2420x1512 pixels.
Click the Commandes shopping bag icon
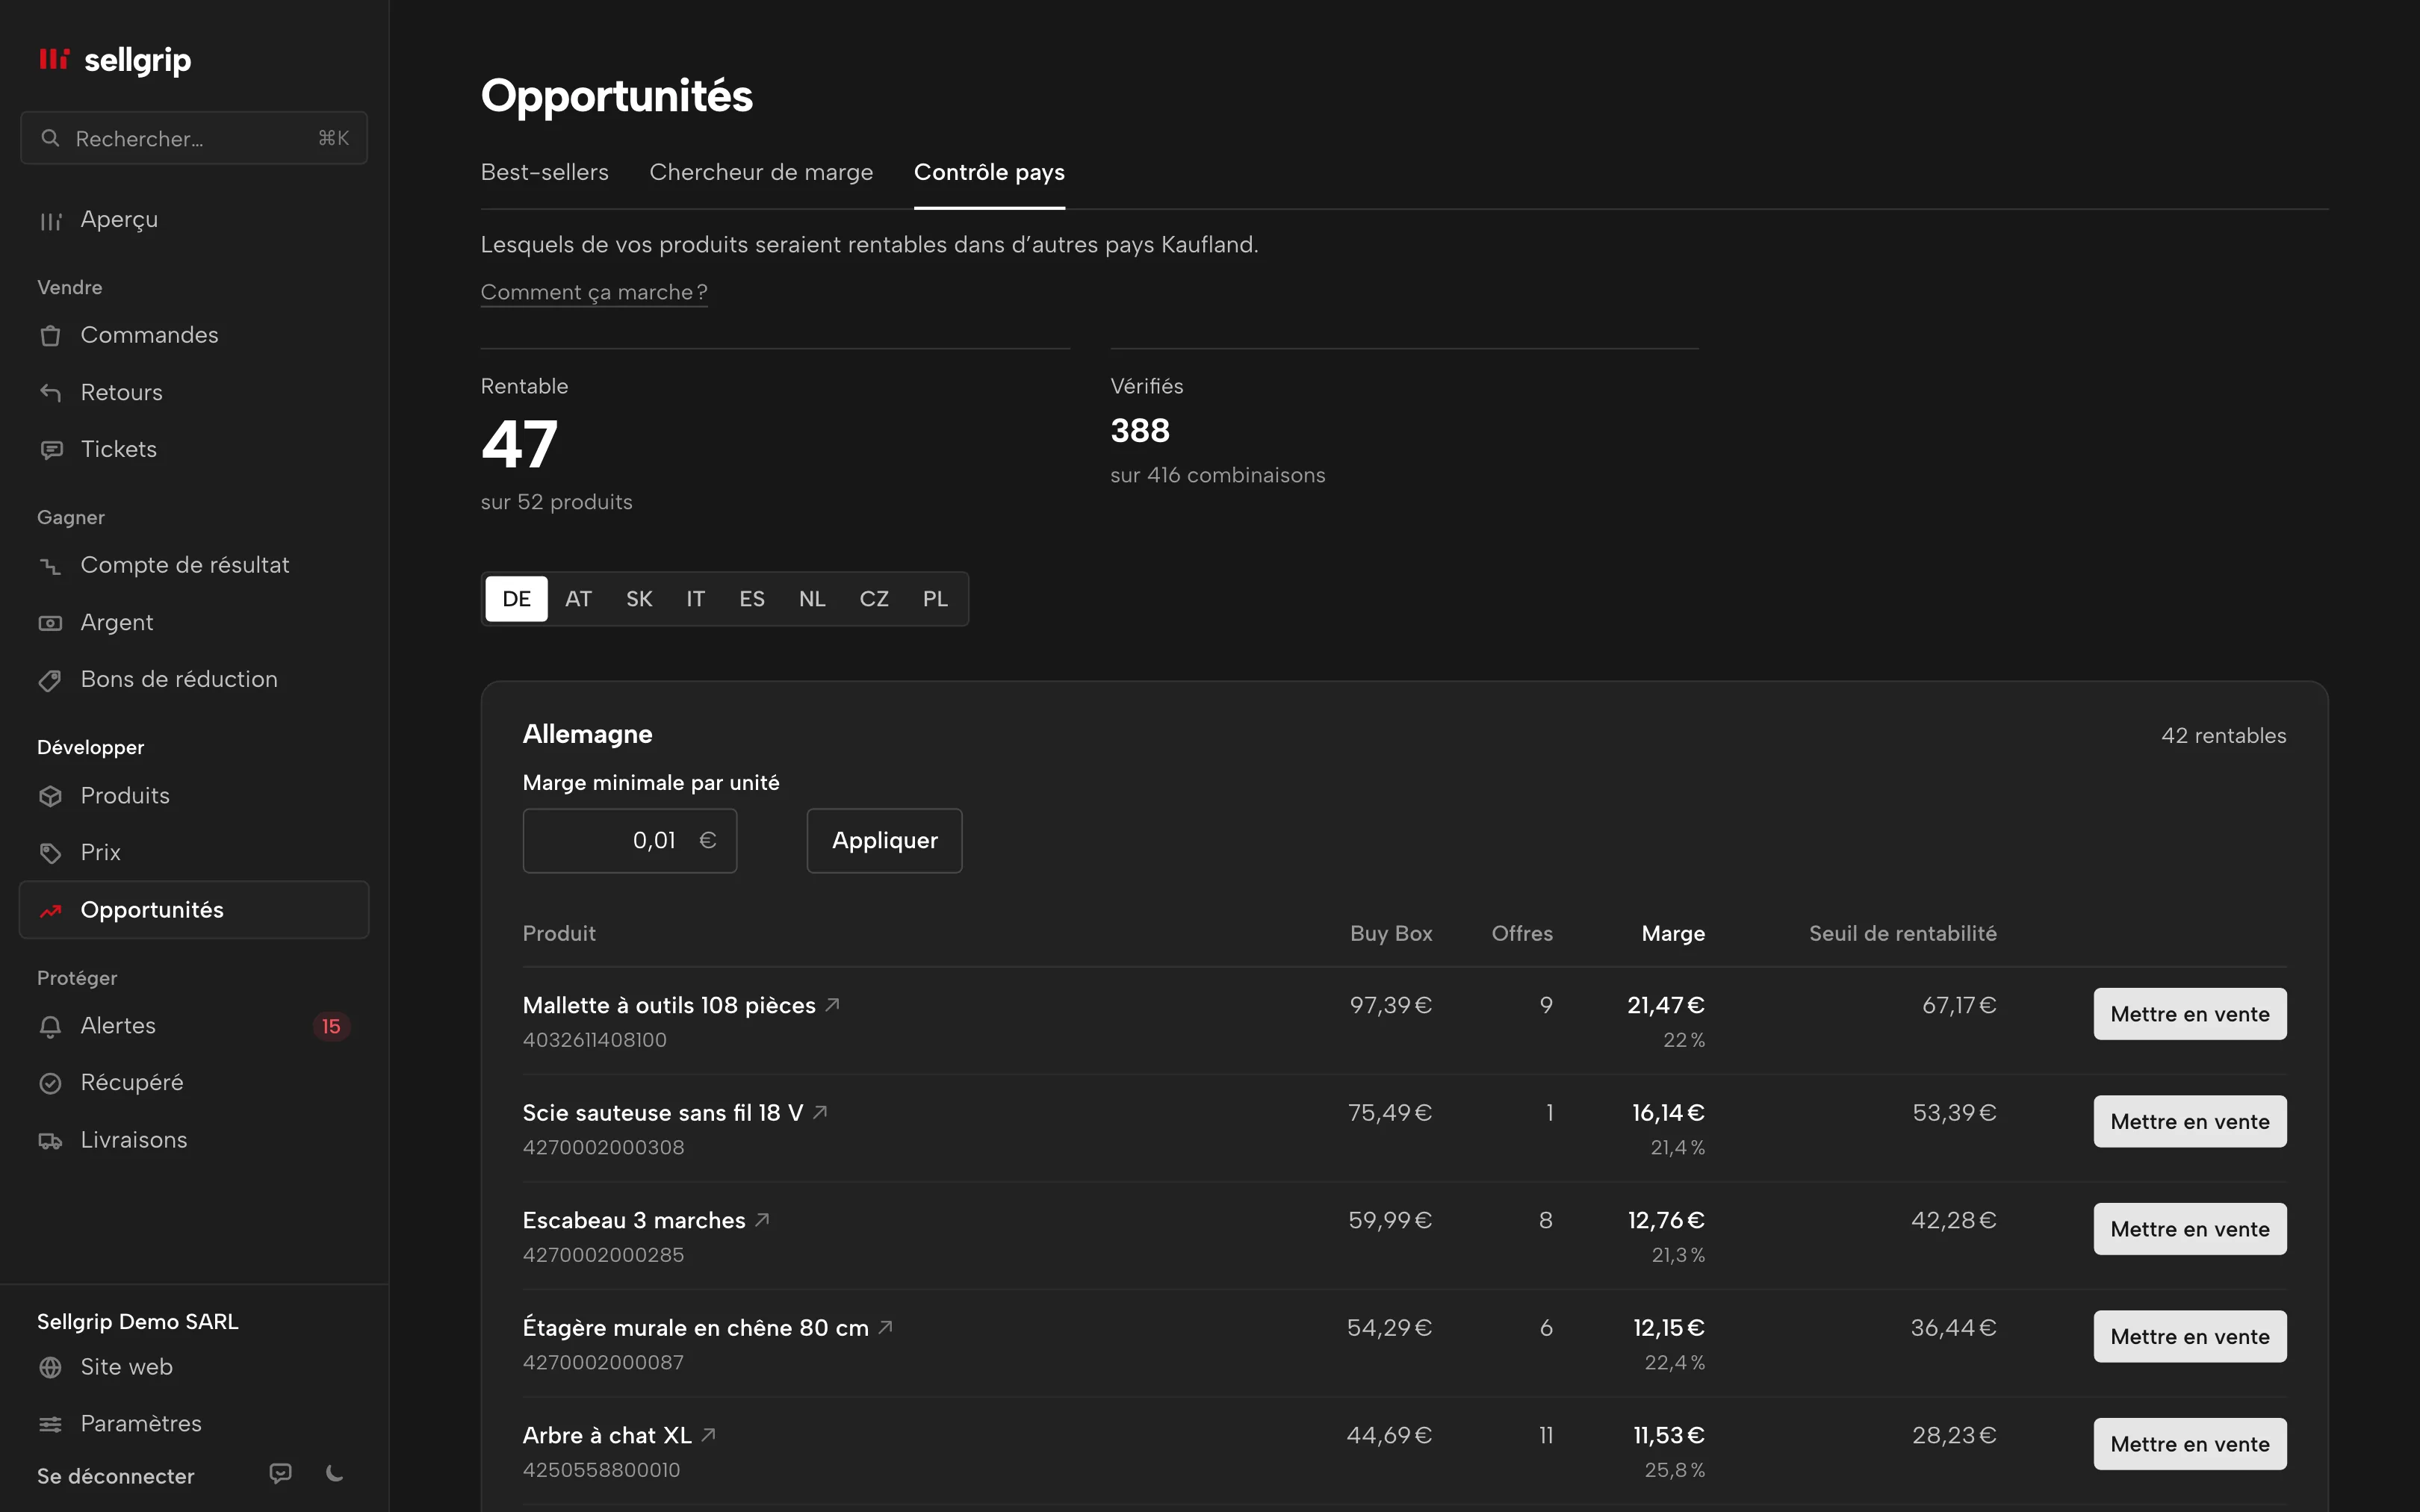tap(50, 335)
